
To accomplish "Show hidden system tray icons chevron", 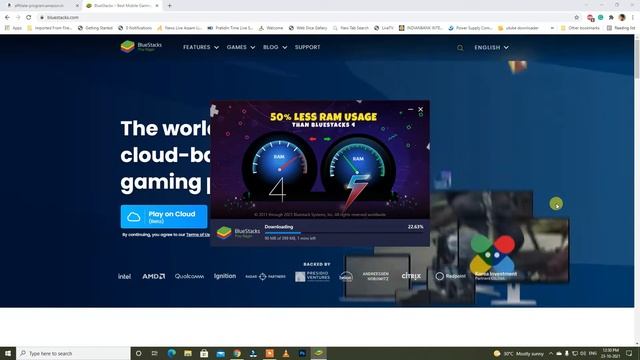I will point(550,353).
